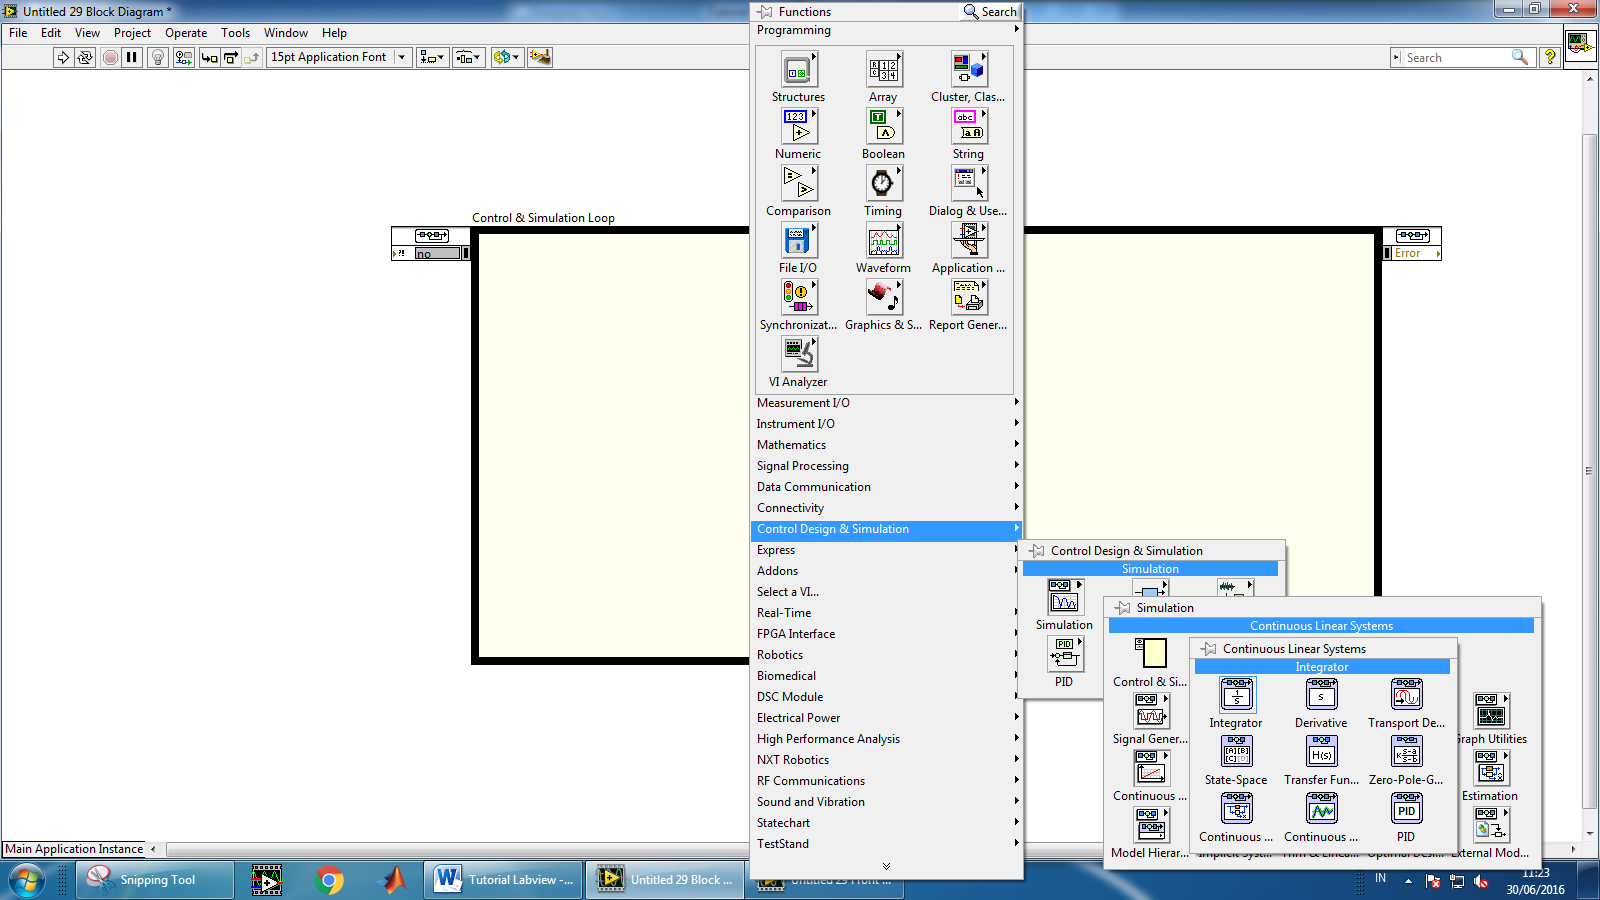
Task: Open the Estimation subpalette icon
Action: (x=1491, y=768)
